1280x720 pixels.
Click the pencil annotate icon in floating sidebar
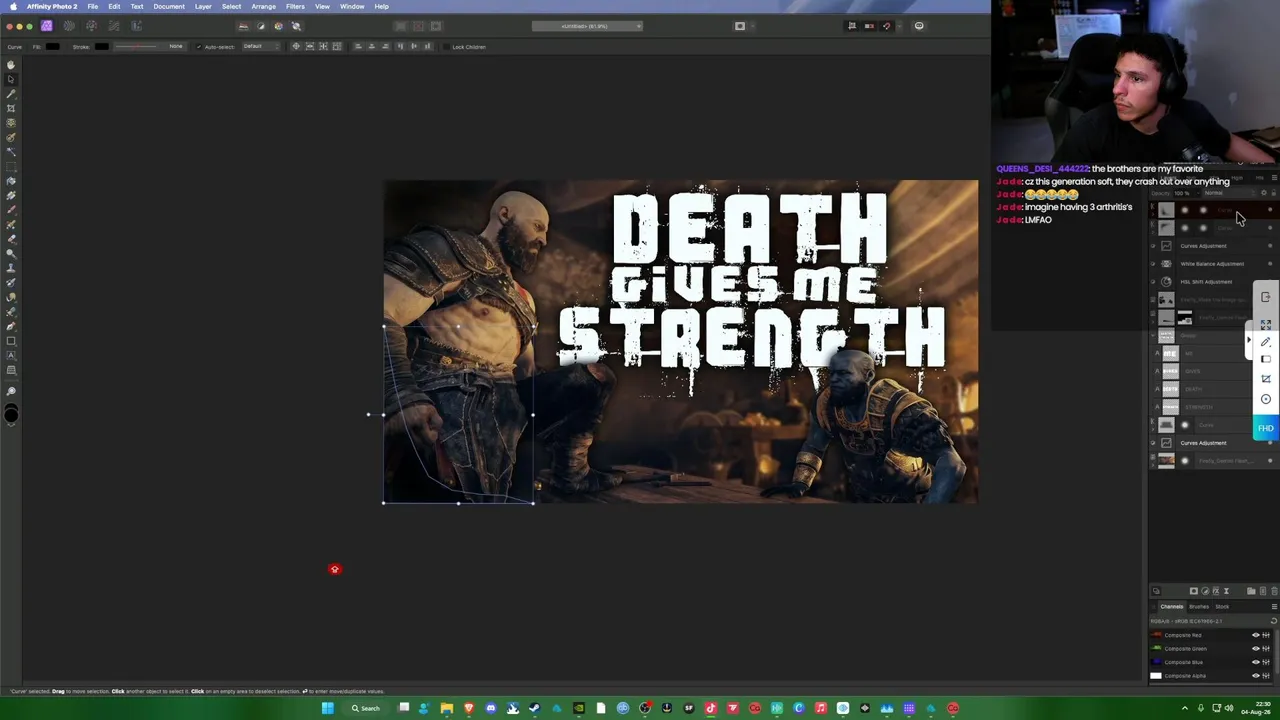coord(1266,342)
